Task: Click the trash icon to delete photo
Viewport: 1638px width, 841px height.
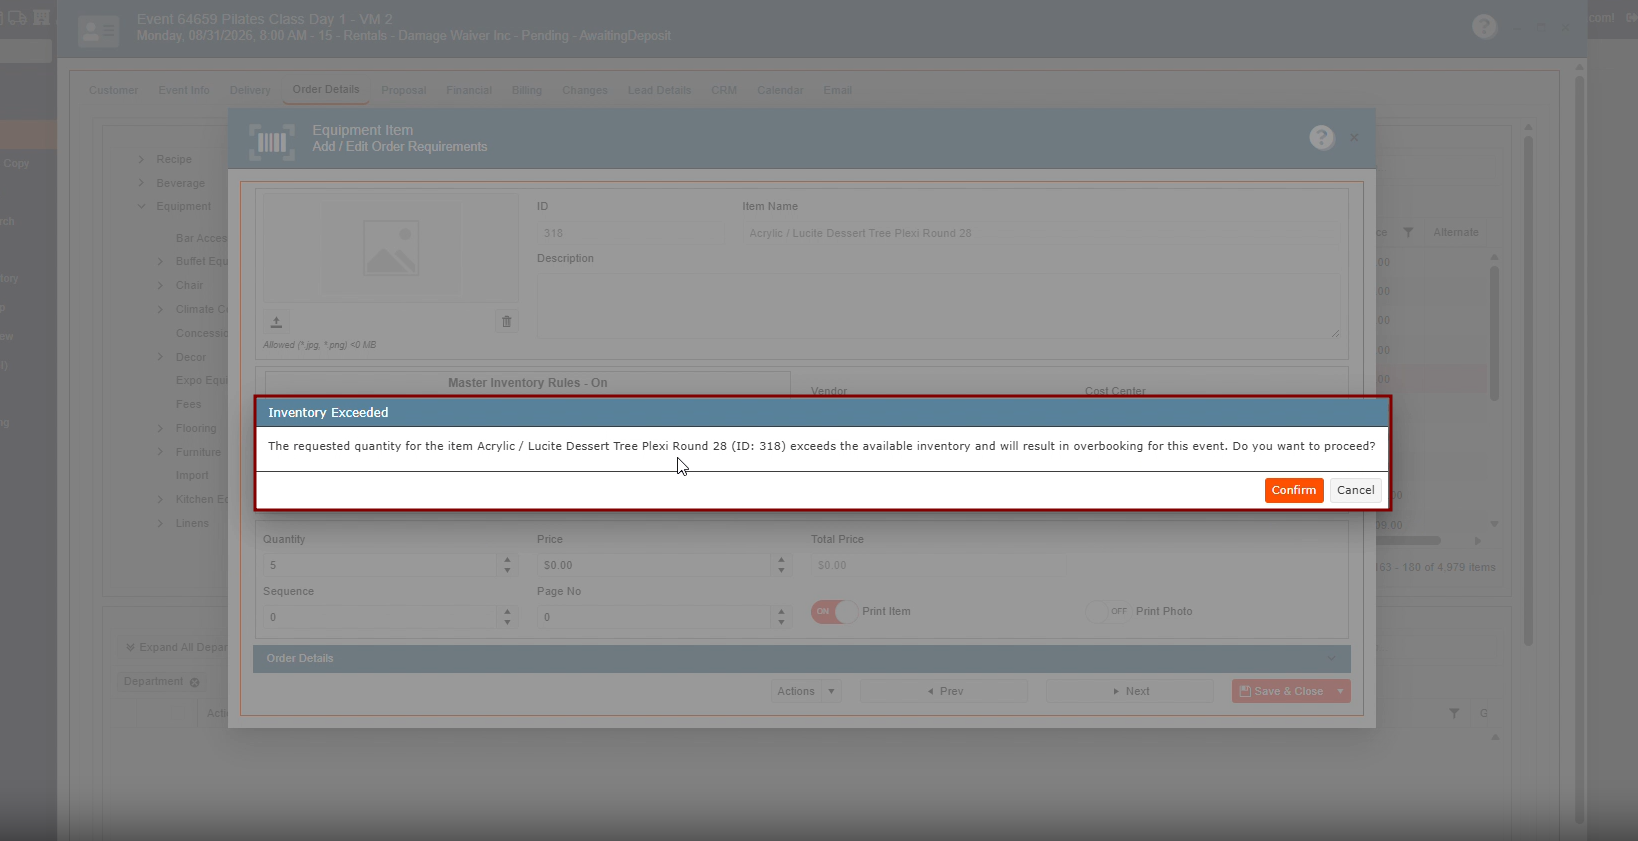Action: tap(506, 322)
